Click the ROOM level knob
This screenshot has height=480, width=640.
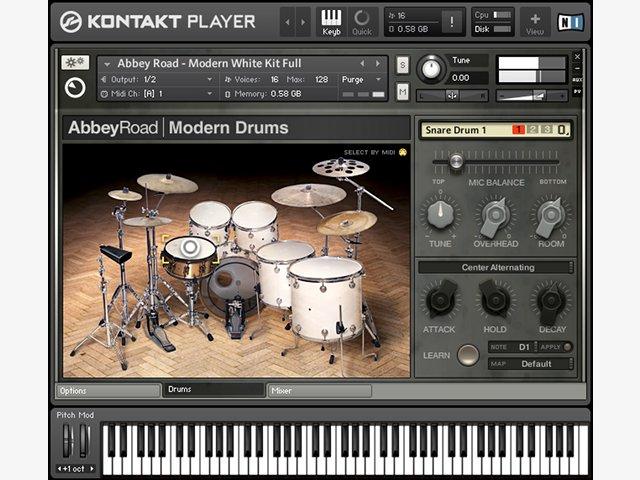coord(551,216)
